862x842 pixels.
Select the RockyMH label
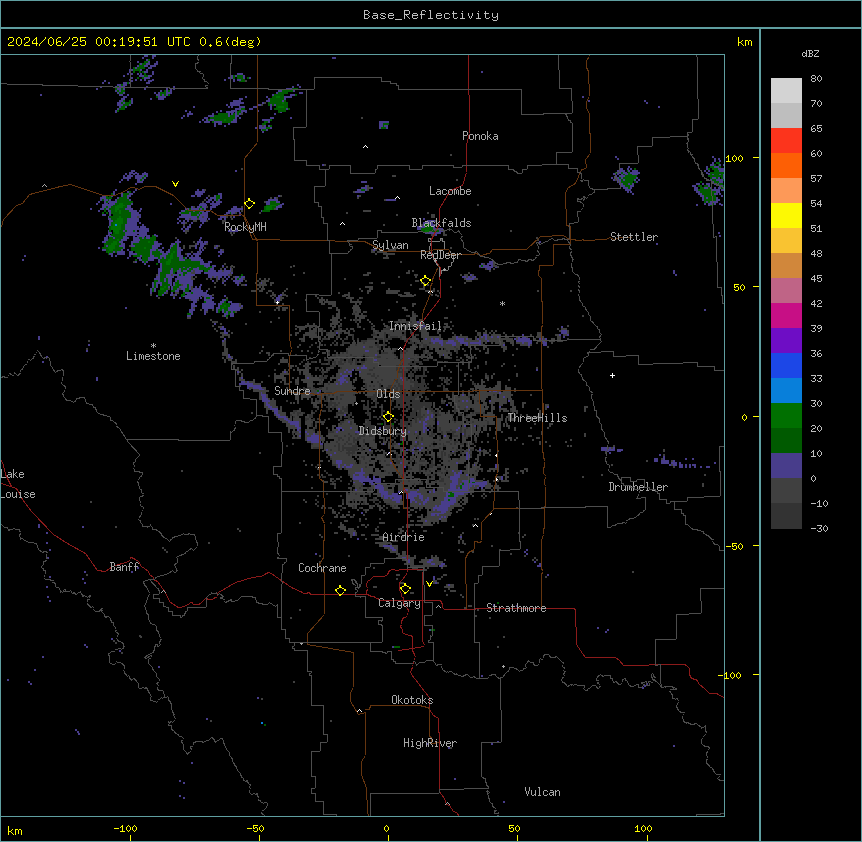point(245,227)
